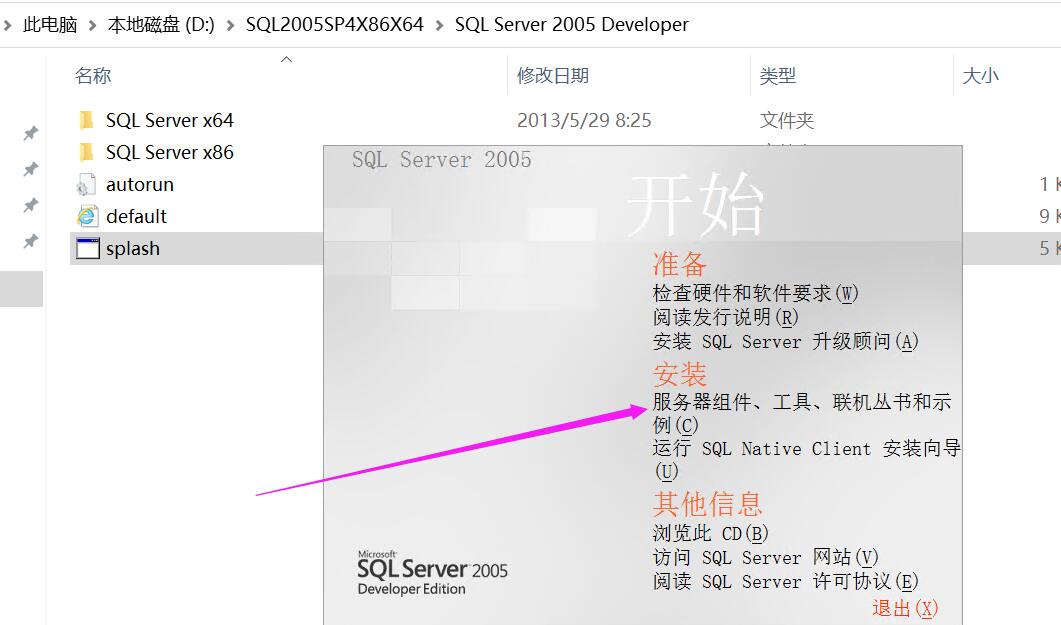The height and width of the screenshot is (625, 1061).
Task: Open the SQL Server x64 folder icon
Action: pyautogui.click(x=87, y=120)
